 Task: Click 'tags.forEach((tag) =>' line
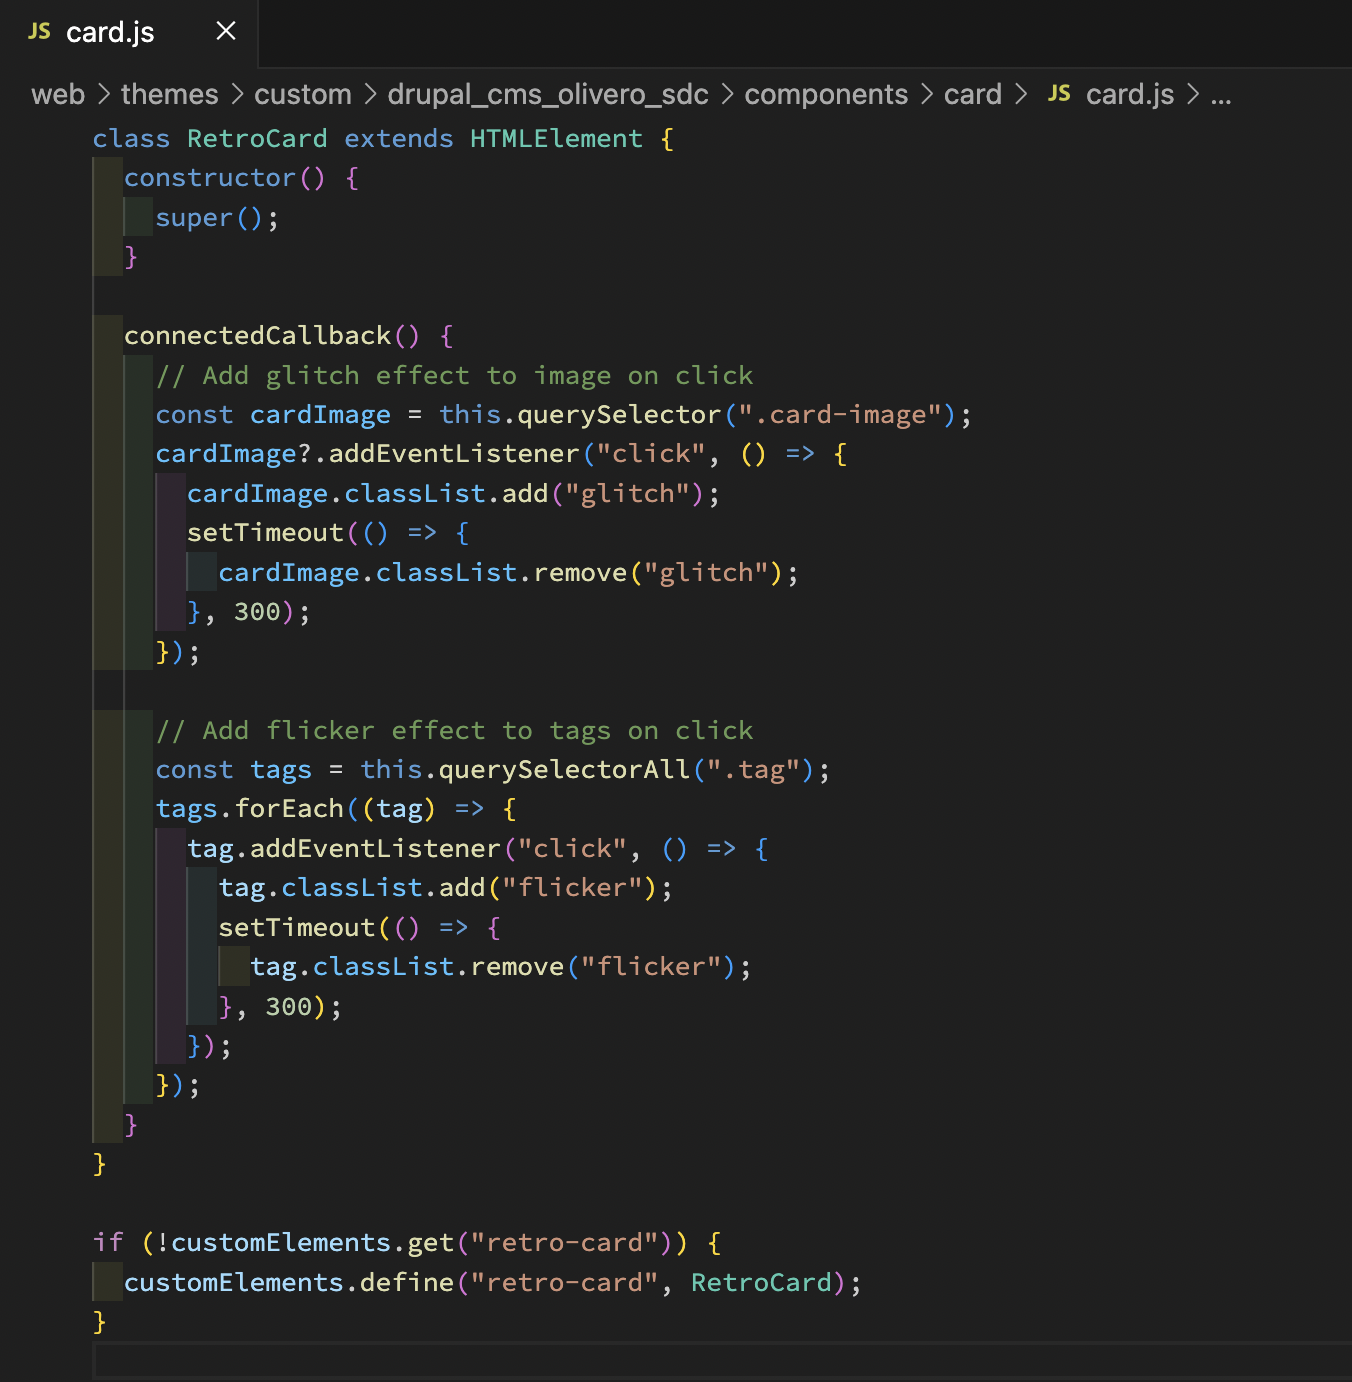coord(336,809)
